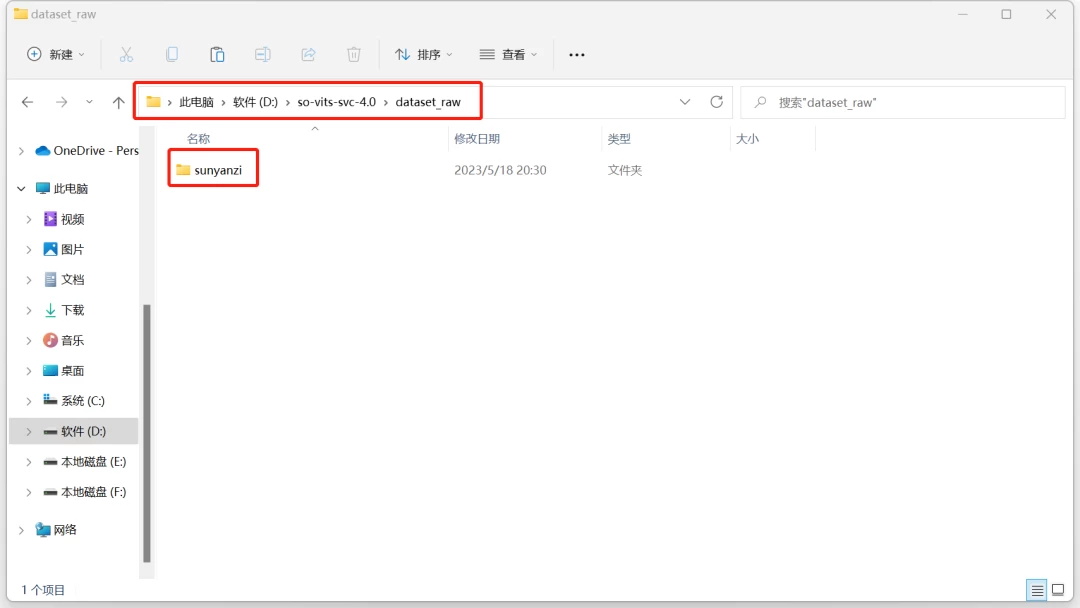Sort by the 大小 column header

tap(747, 139)
